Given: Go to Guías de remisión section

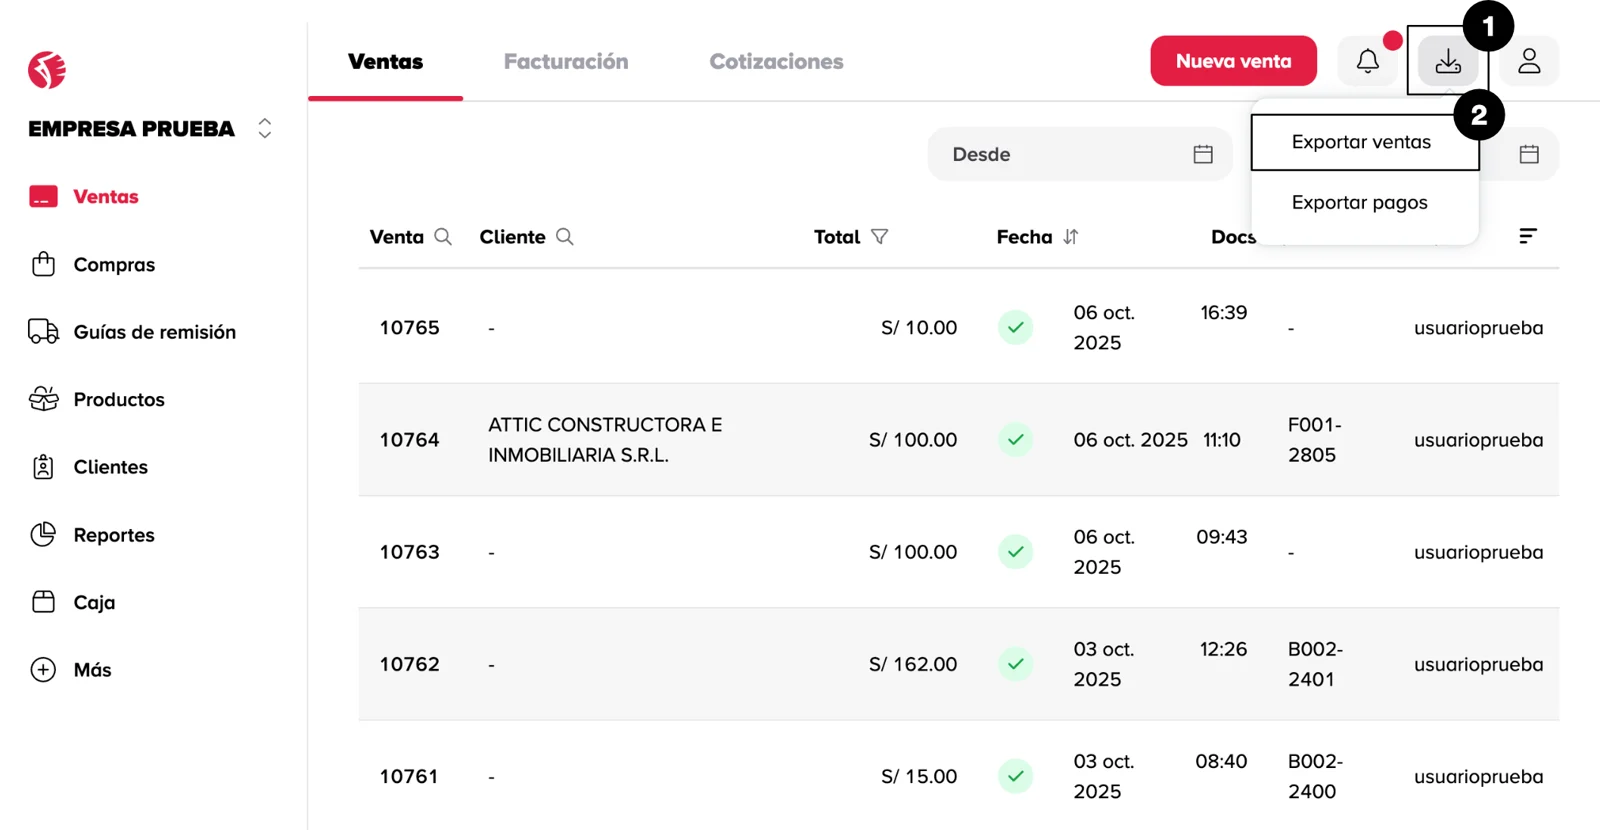Looking at the screenshot, I should pos(154,332).
